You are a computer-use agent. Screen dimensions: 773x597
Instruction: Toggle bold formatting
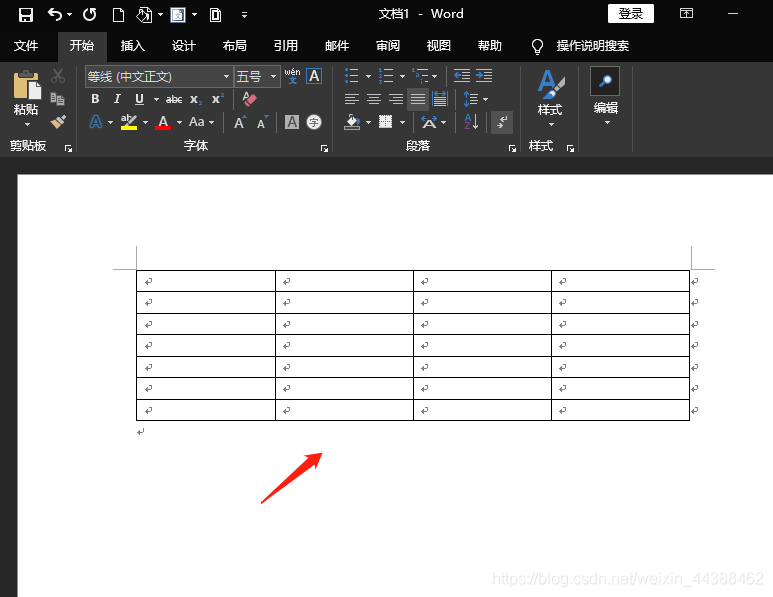pyautogui.click(x=95, y=99)
